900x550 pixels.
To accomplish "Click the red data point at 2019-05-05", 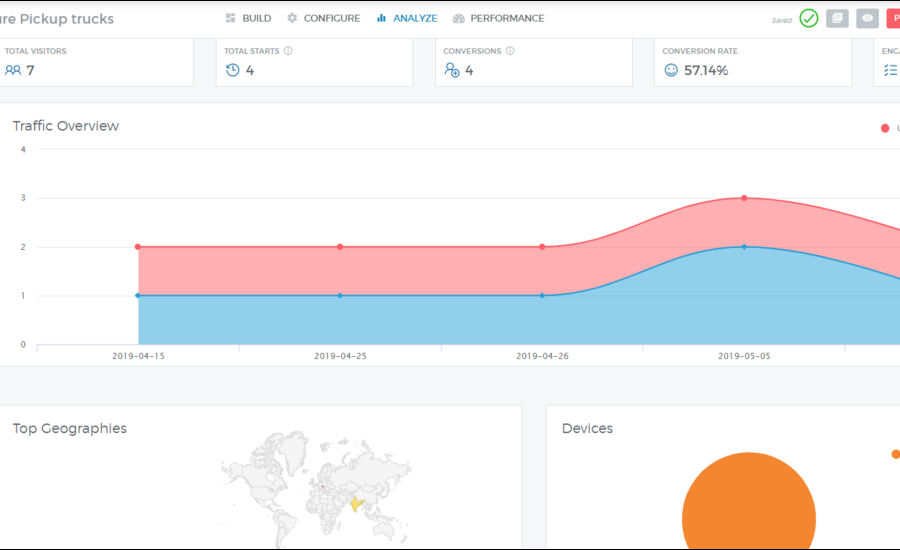I will [x=744, y=198].
